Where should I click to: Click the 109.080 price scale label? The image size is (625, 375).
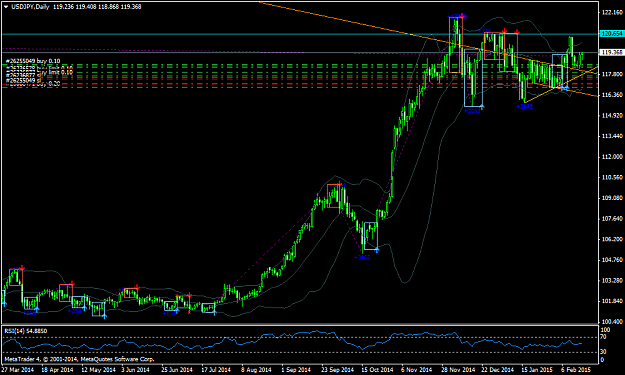(x=612, y=198)
